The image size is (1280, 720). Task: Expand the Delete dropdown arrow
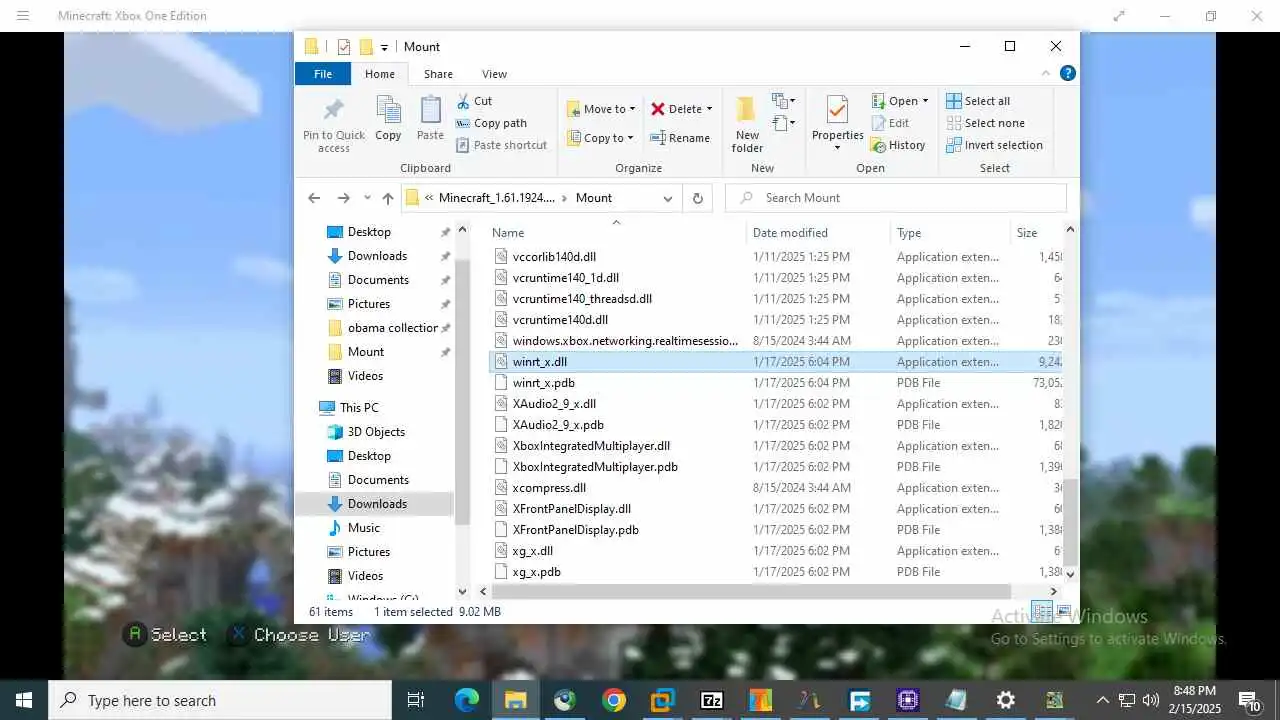click(x=709, y=109)
